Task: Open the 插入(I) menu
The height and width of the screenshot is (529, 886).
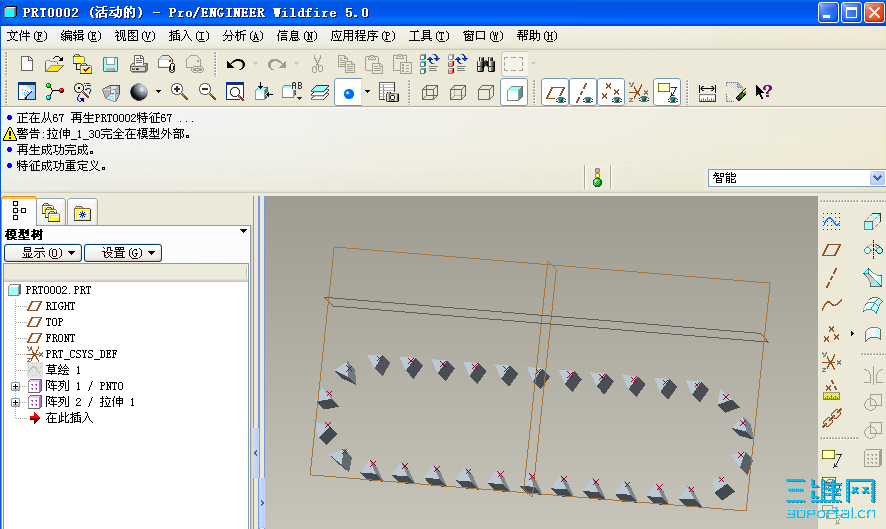Action: pyautogui.click(x=189, y=36)
